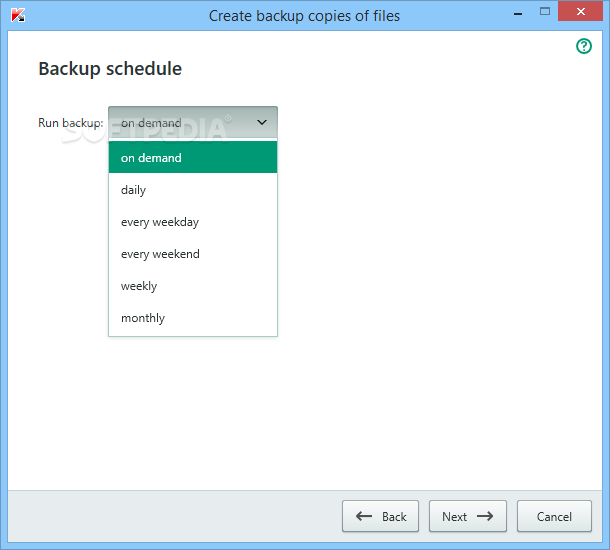Maximize the Create backup copies window
Viewport: 610px width, 550px height.
(545, 12)
